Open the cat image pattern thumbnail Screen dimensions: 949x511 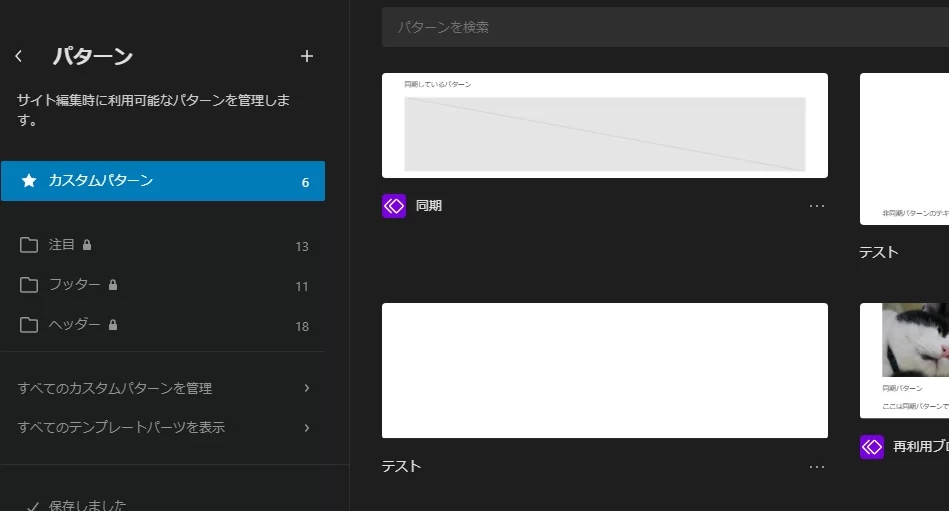tap(904, 360)
